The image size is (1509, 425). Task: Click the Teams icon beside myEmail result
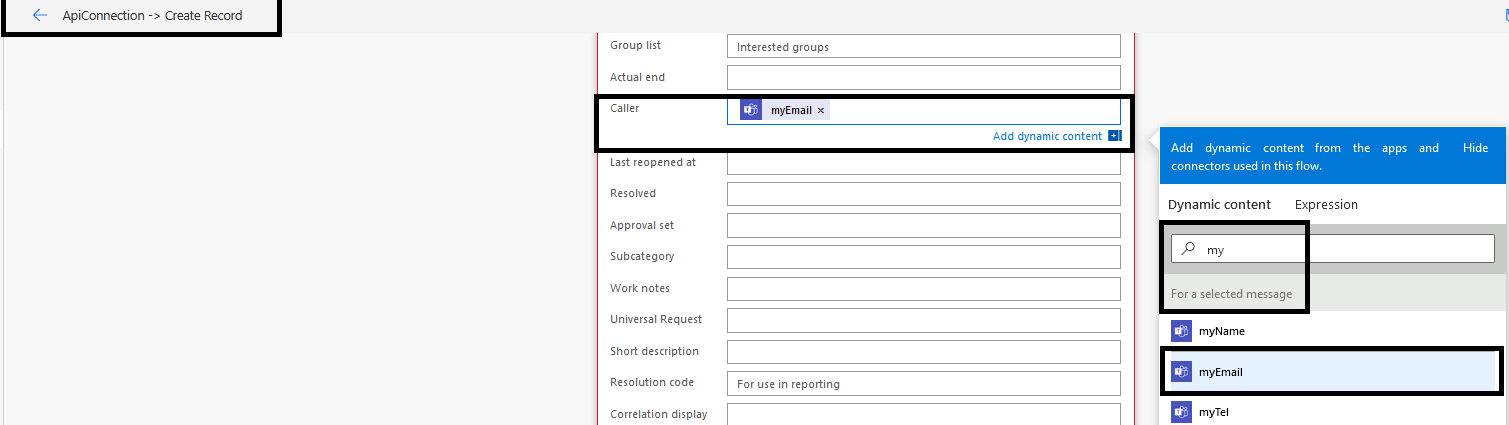tap(1181, 372)
